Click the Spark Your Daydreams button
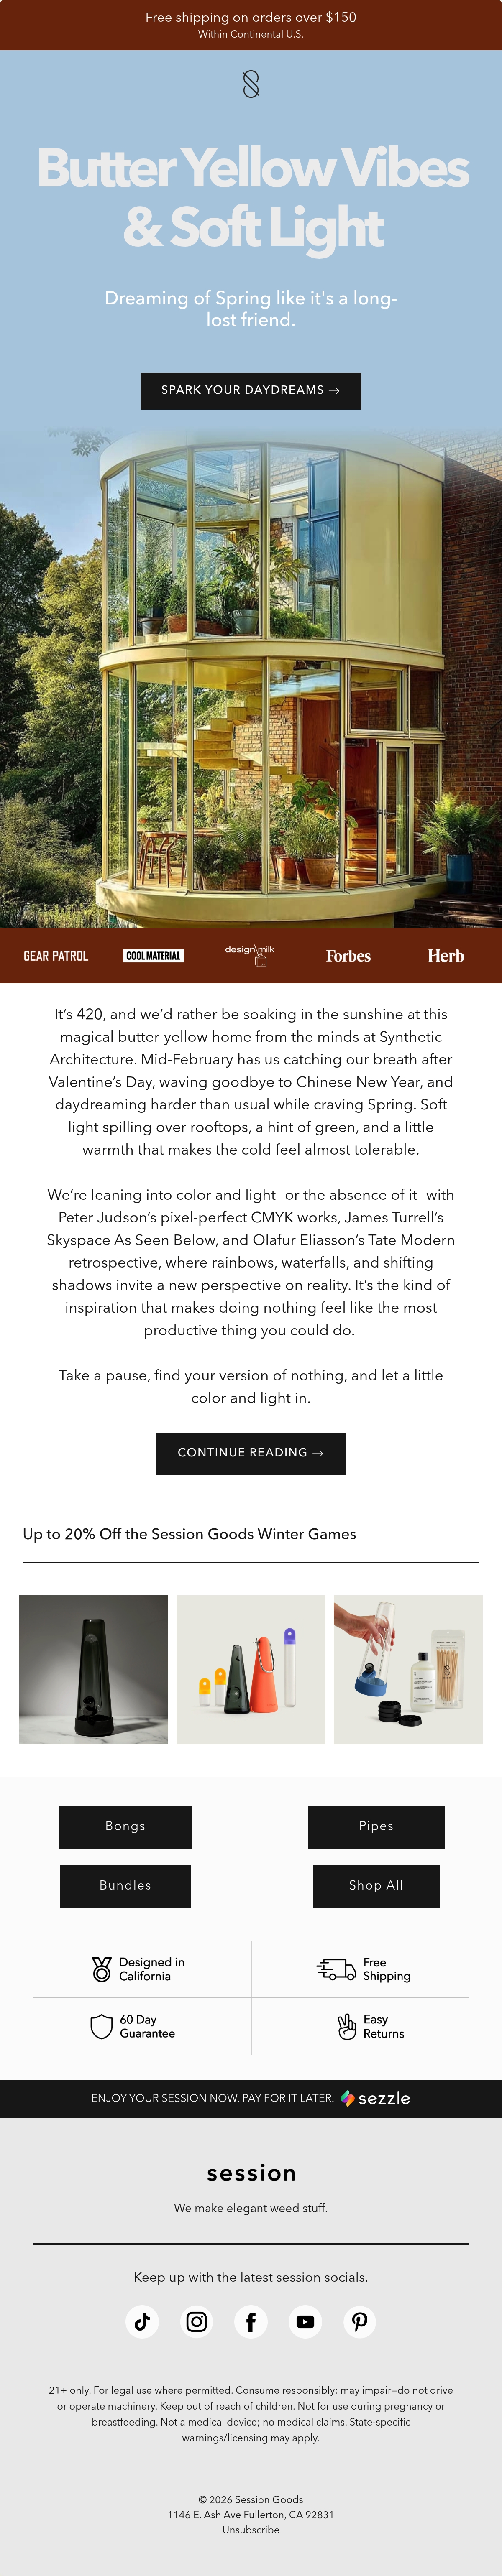This screenshot has height=2576, width=502. pyautogui.click(x=251, y=390)
